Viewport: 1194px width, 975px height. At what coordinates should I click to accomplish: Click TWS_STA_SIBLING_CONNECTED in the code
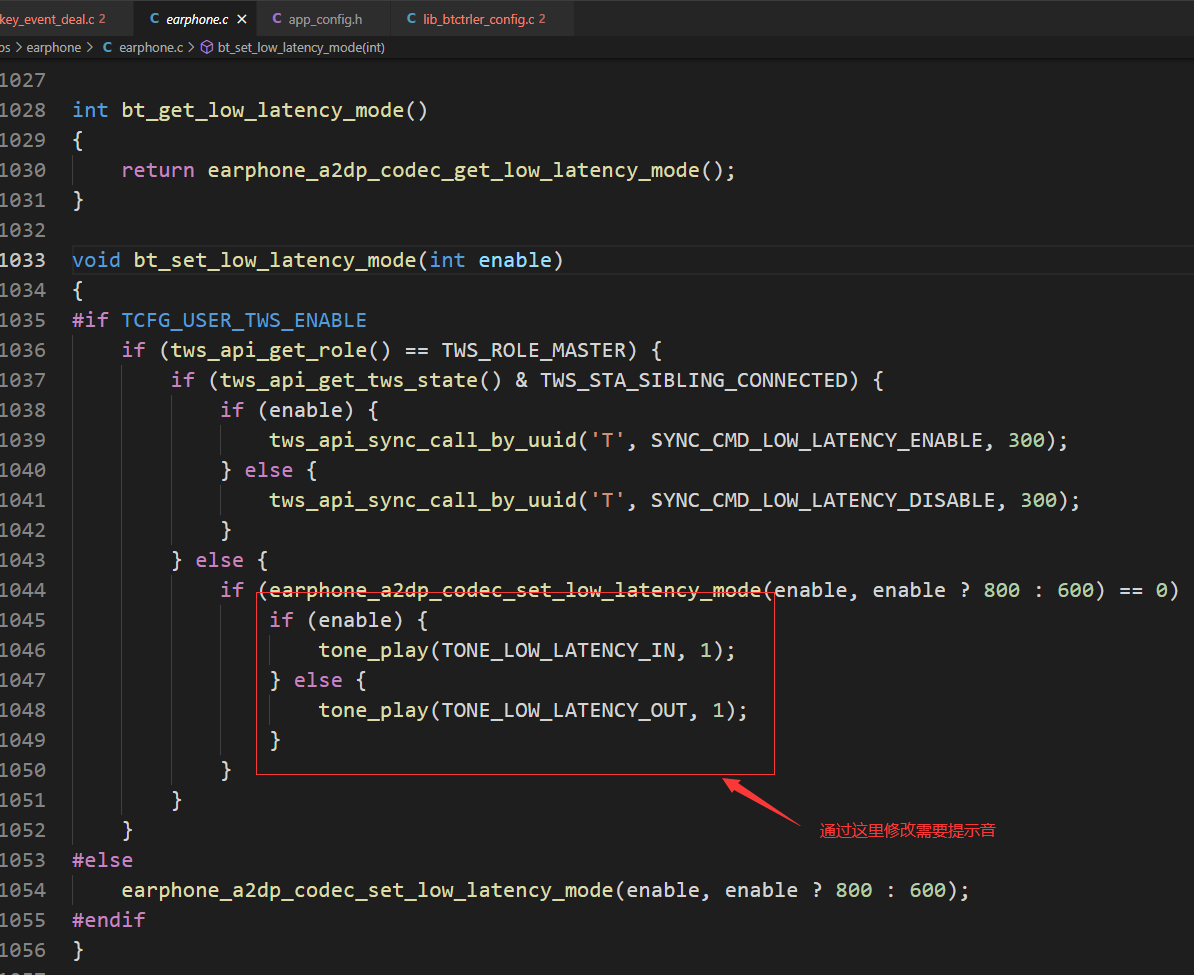[694, 380]
